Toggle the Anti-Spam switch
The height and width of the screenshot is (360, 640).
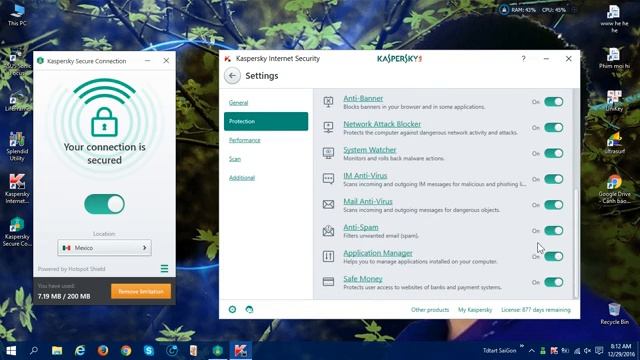click(553, 231)
